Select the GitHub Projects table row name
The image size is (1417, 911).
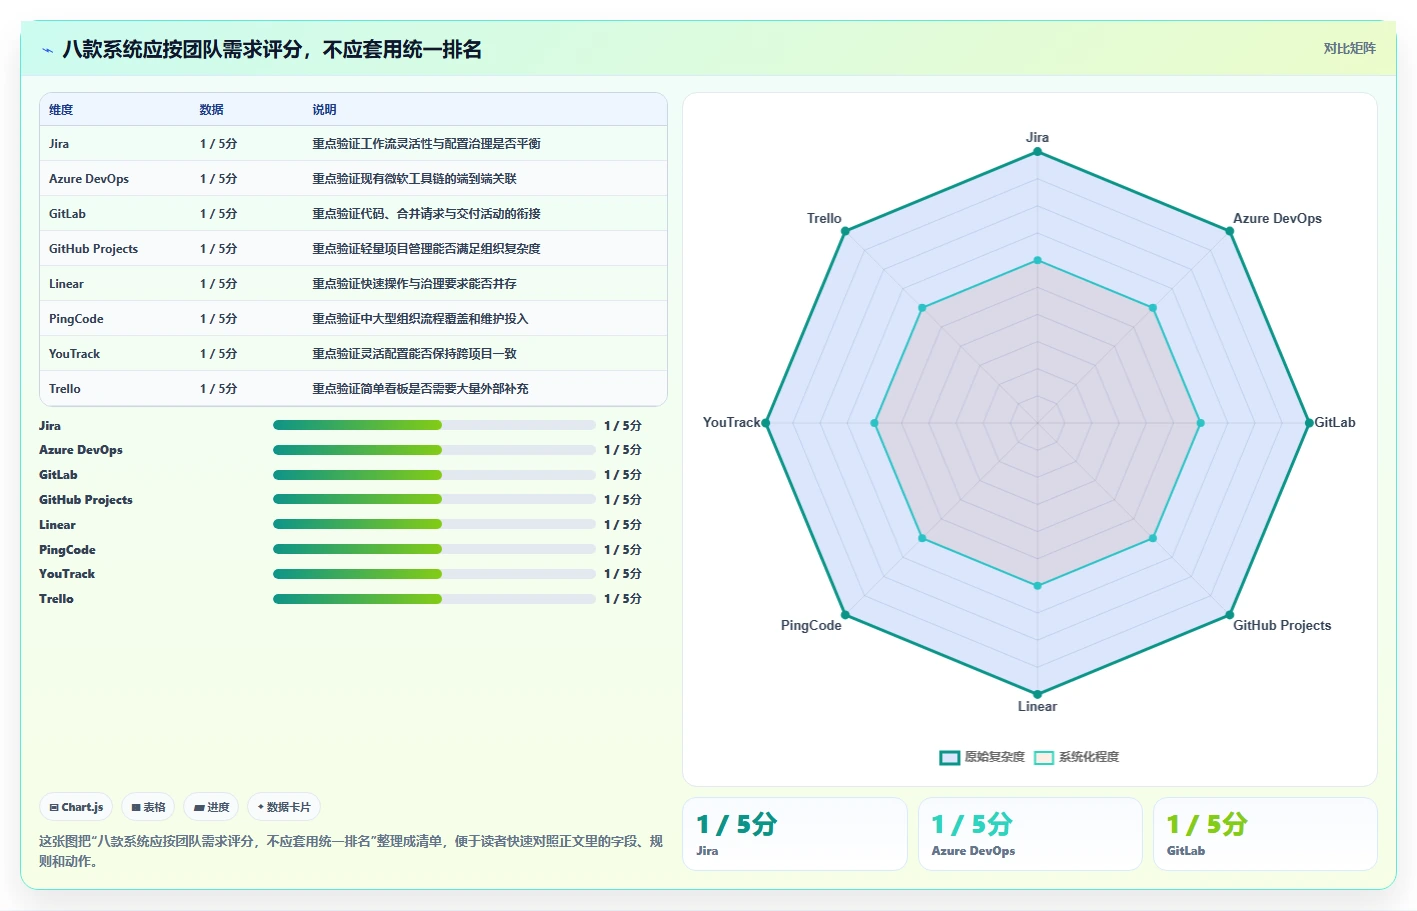coord(93,249)
